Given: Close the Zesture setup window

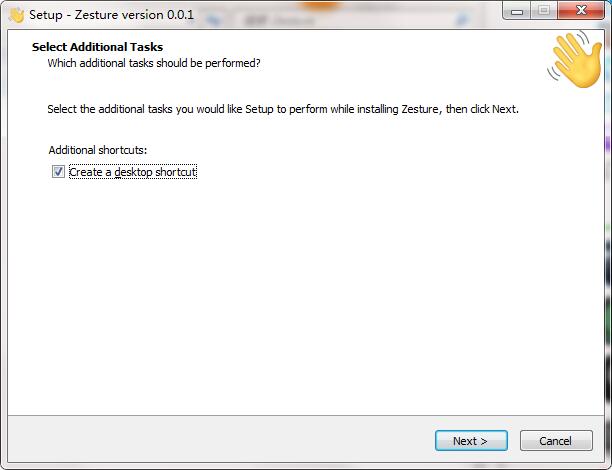Looking at the screenshot, I should pos(581,11).
